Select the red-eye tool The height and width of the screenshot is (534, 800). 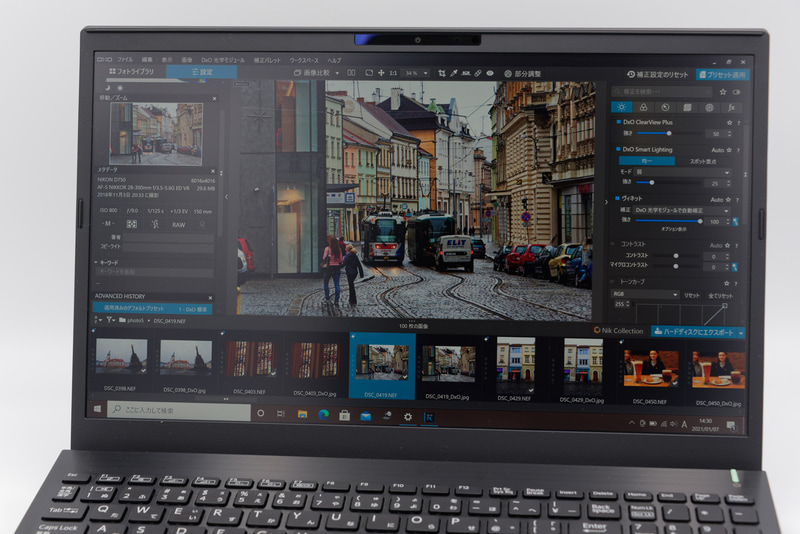(x=490, y=73)
